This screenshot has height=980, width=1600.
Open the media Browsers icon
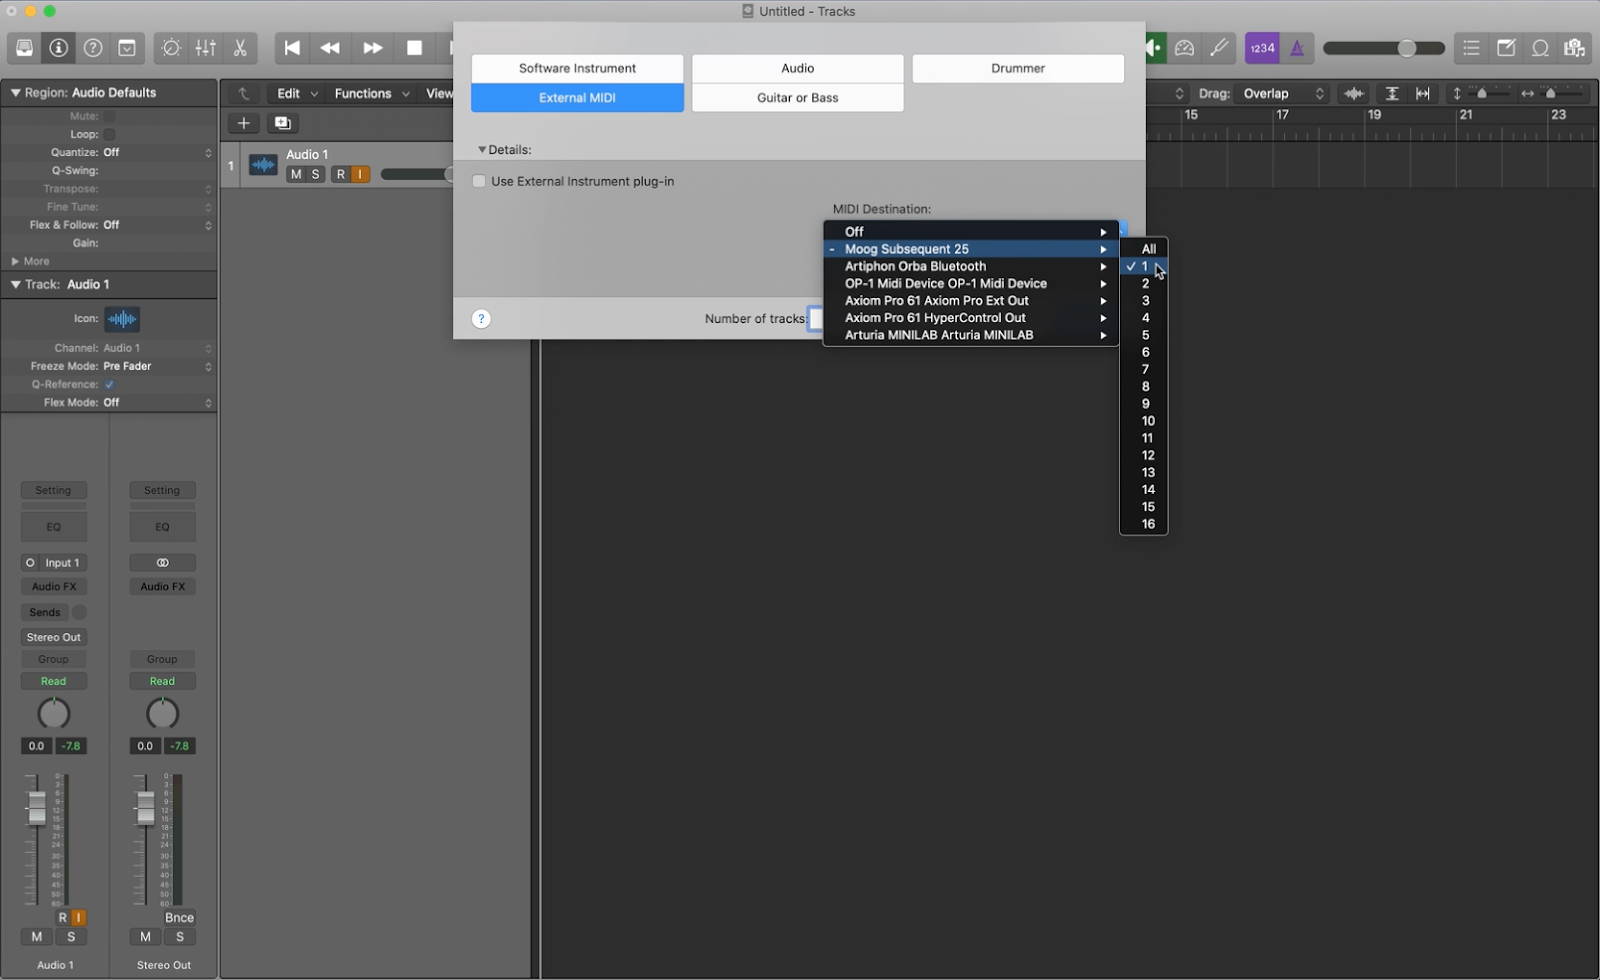click(x=1575, y=48)
